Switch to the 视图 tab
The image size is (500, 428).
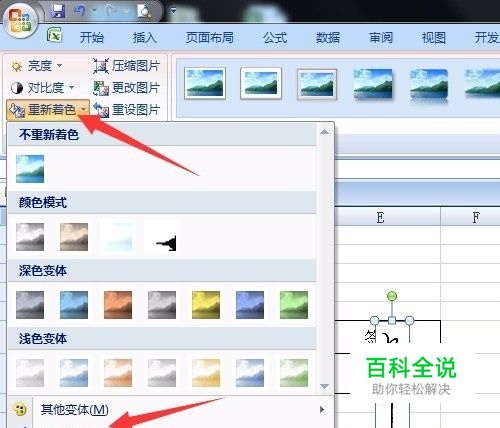pos(434,38)
